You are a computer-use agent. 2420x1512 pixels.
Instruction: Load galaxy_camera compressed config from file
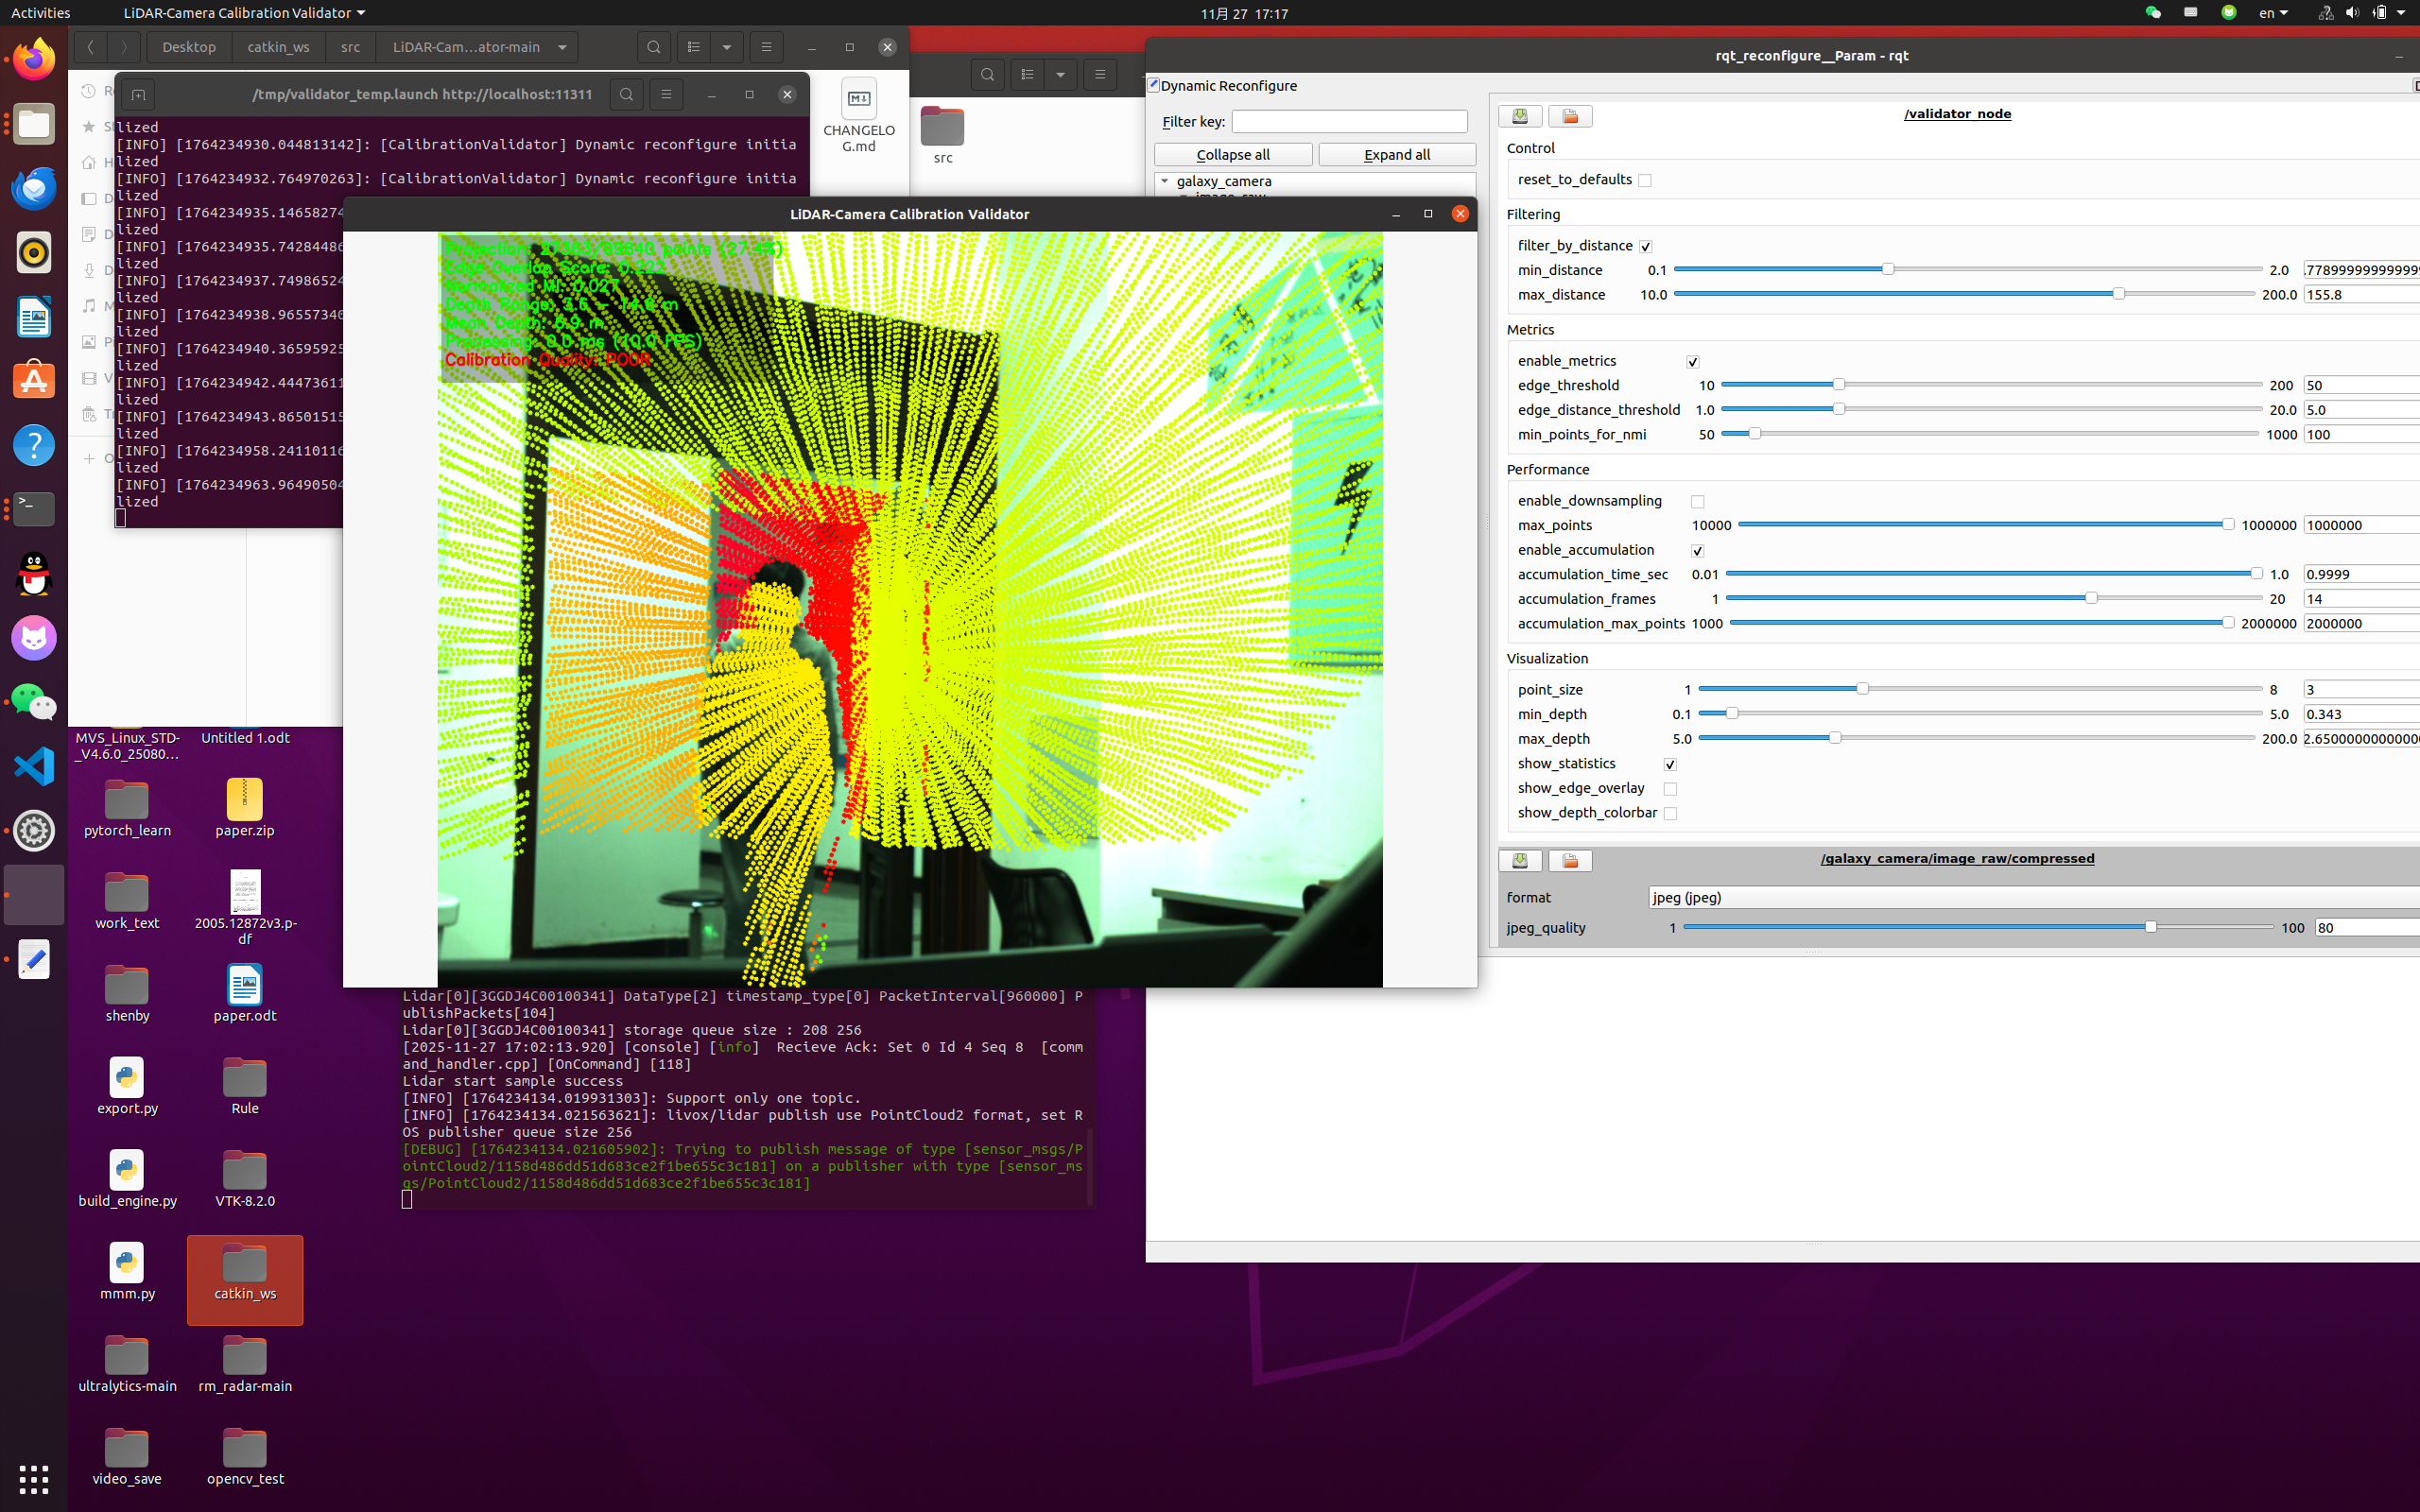click(1570, 860)
